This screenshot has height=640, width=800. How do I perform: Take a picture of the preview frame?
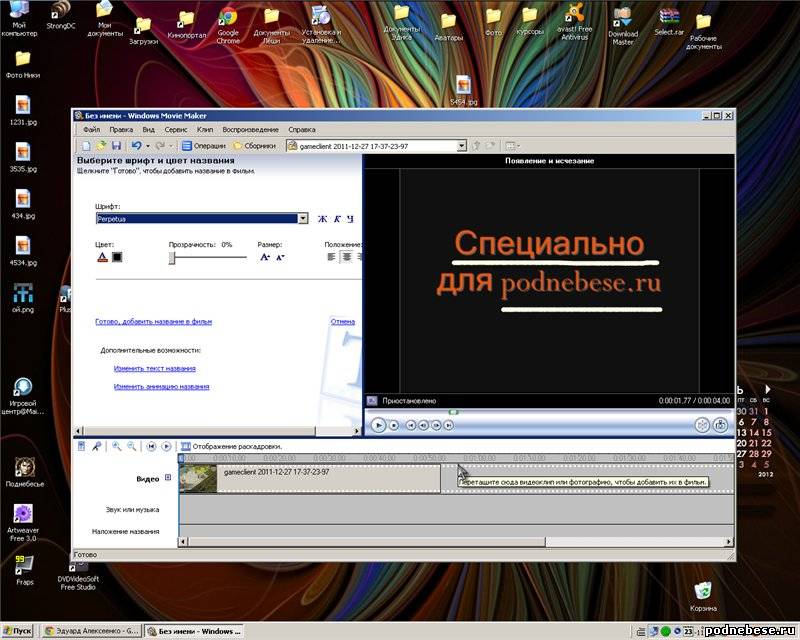(x=720, y=425)
